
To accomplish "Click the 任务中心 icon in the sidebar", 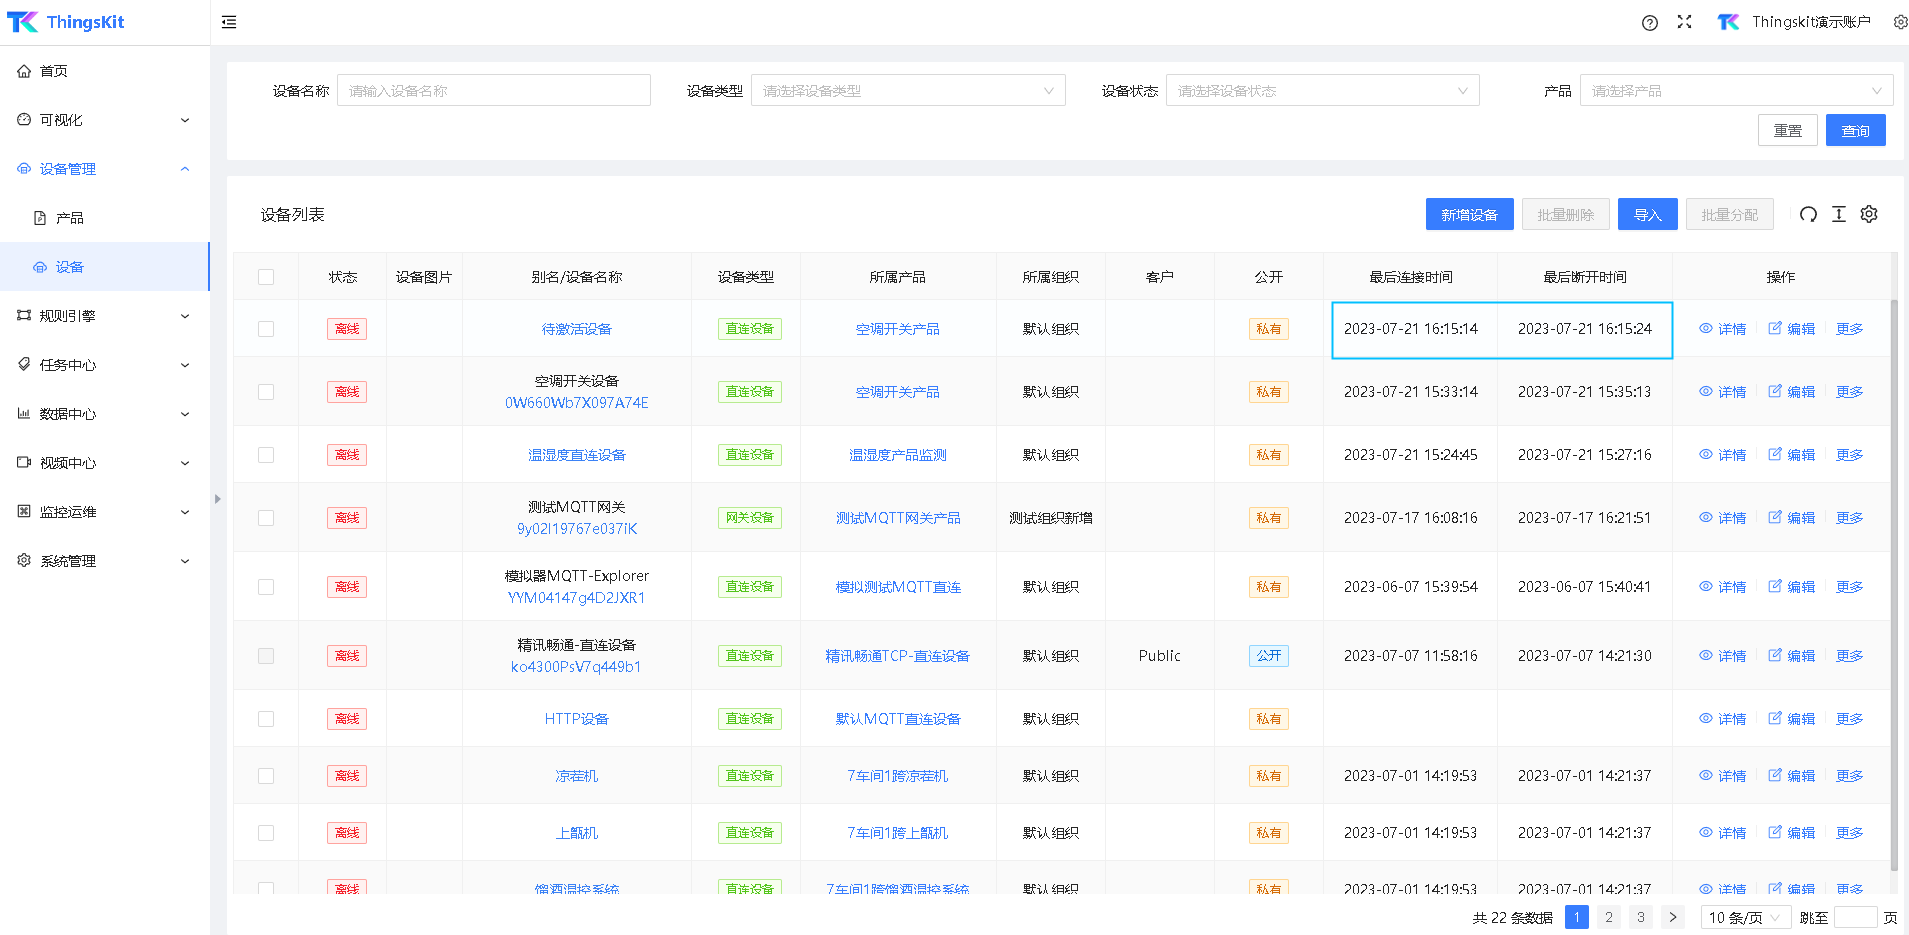I will tap(24, 365).
